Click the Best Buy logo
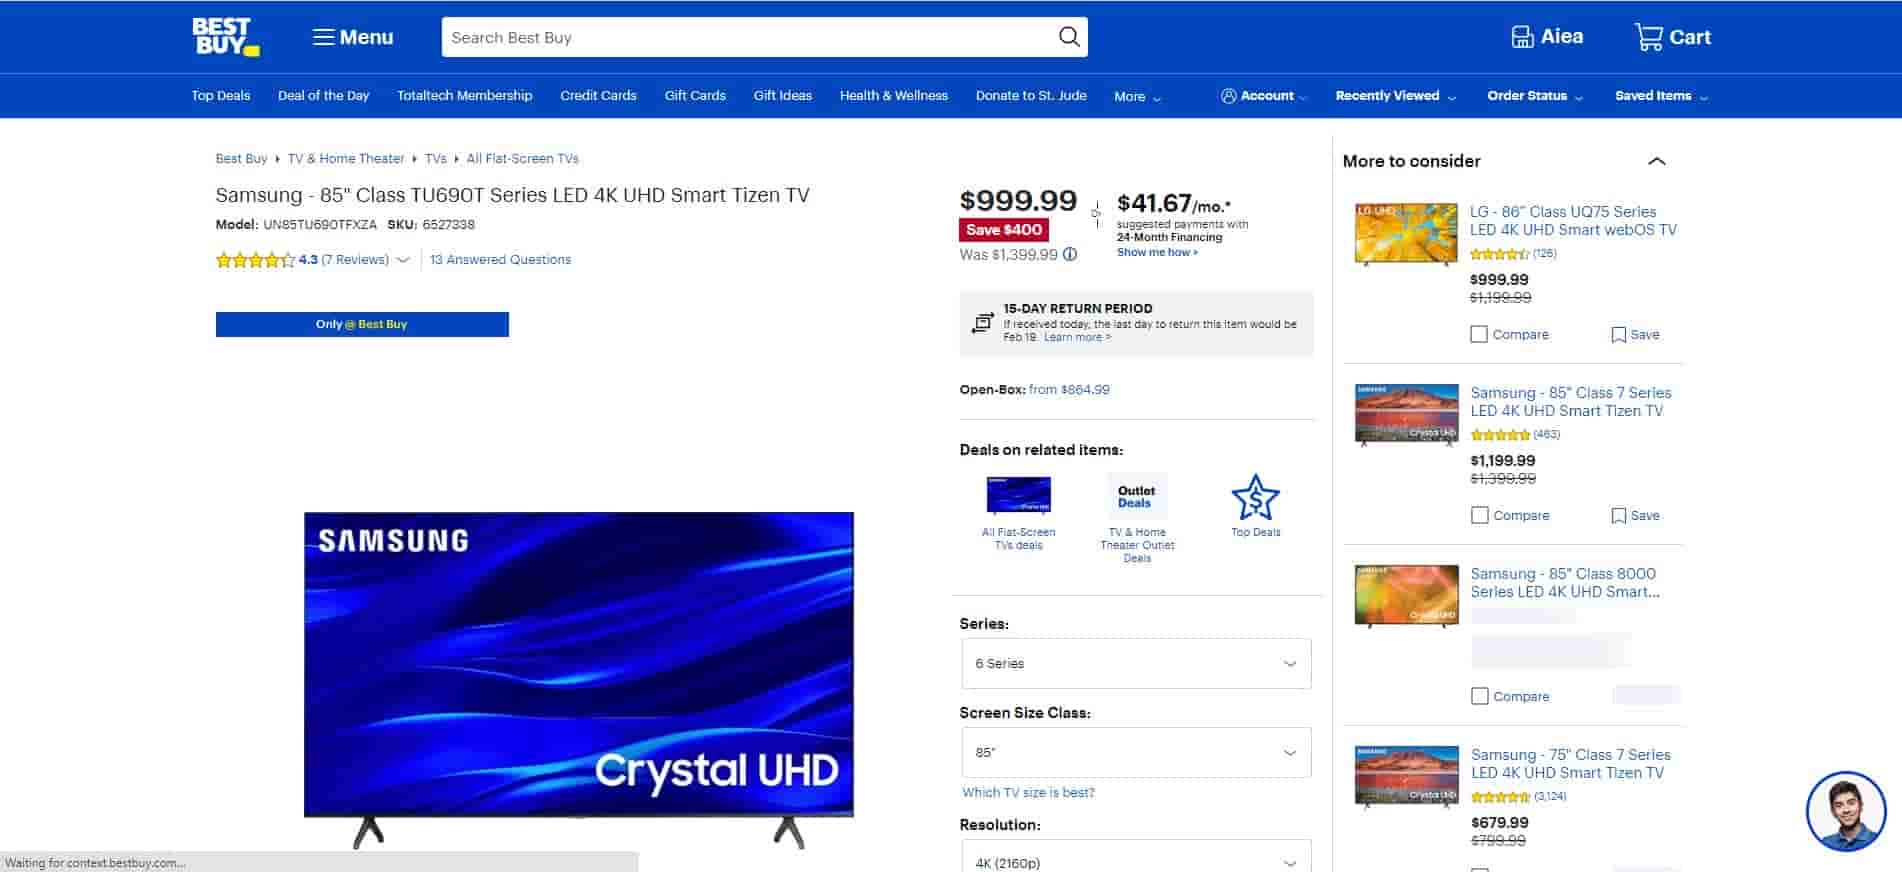The width and height of the screenshot is (1902, 872). coord(225,37)
